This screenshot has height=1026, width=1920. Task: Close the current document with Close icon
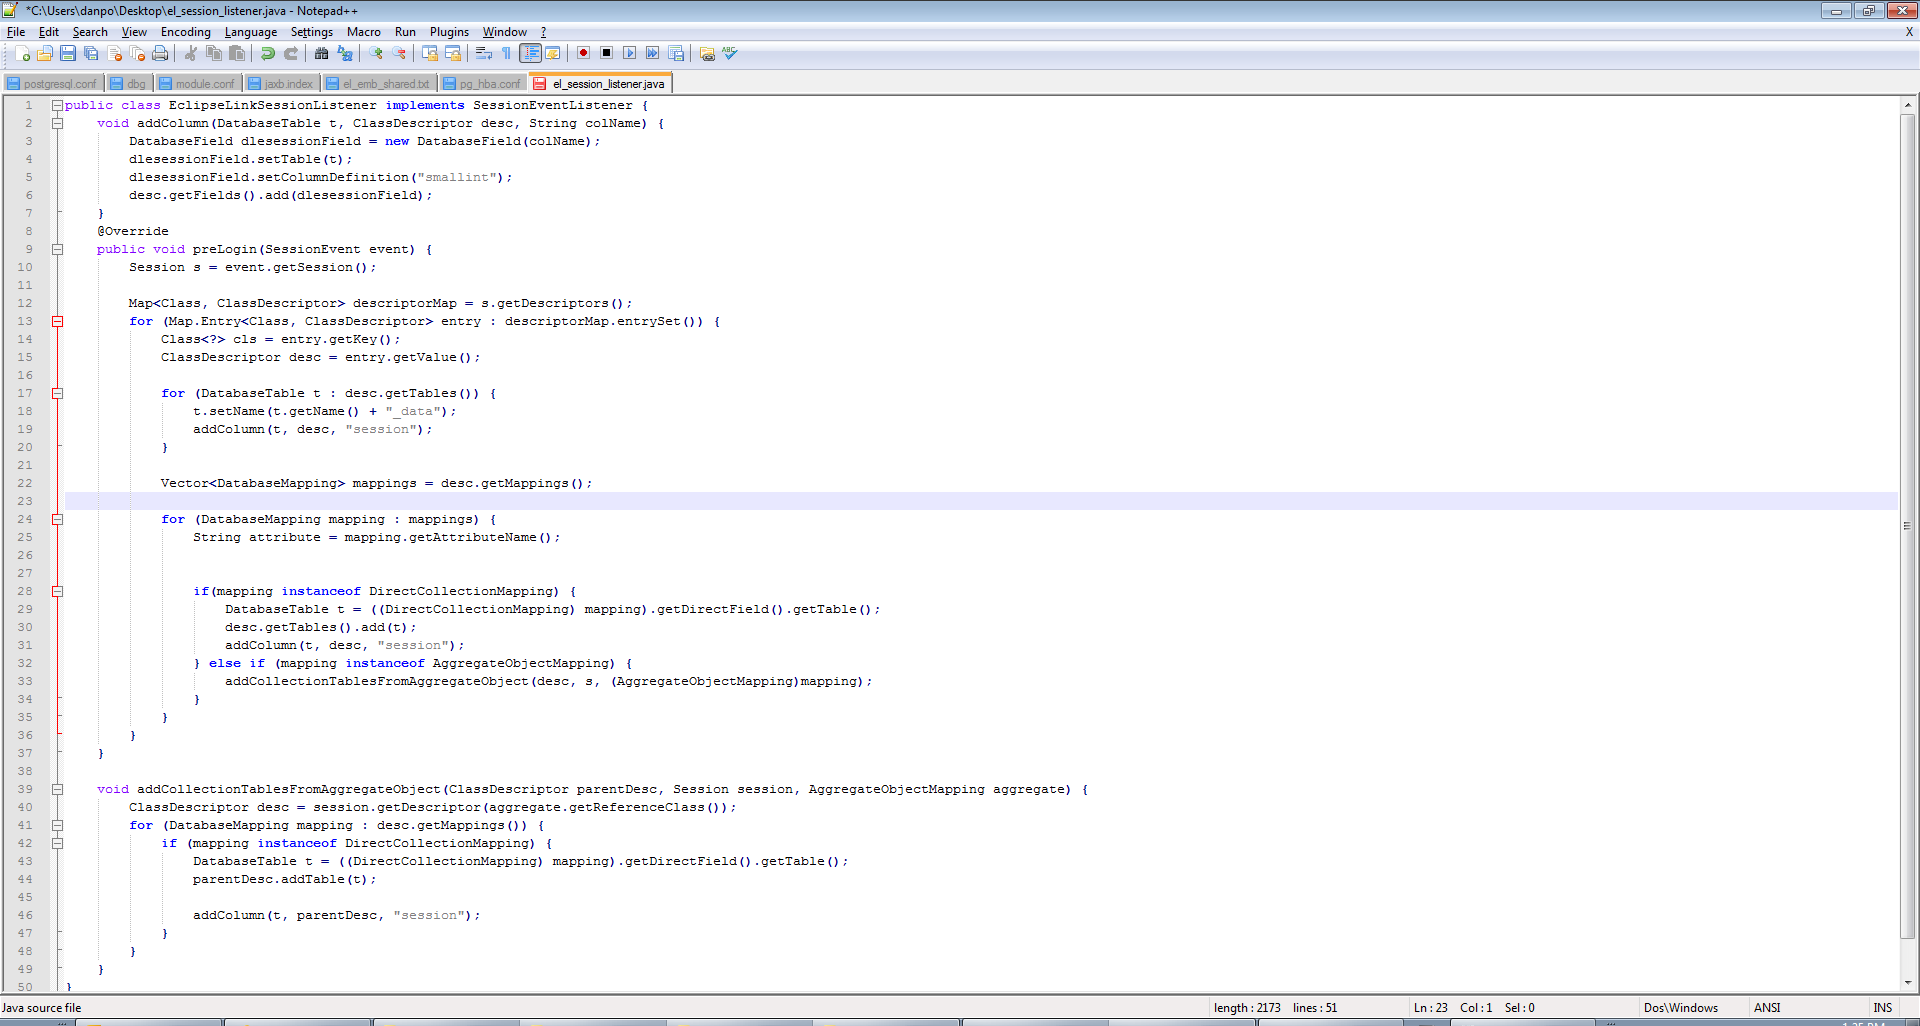pyautogui.click(x=115, y=54)
